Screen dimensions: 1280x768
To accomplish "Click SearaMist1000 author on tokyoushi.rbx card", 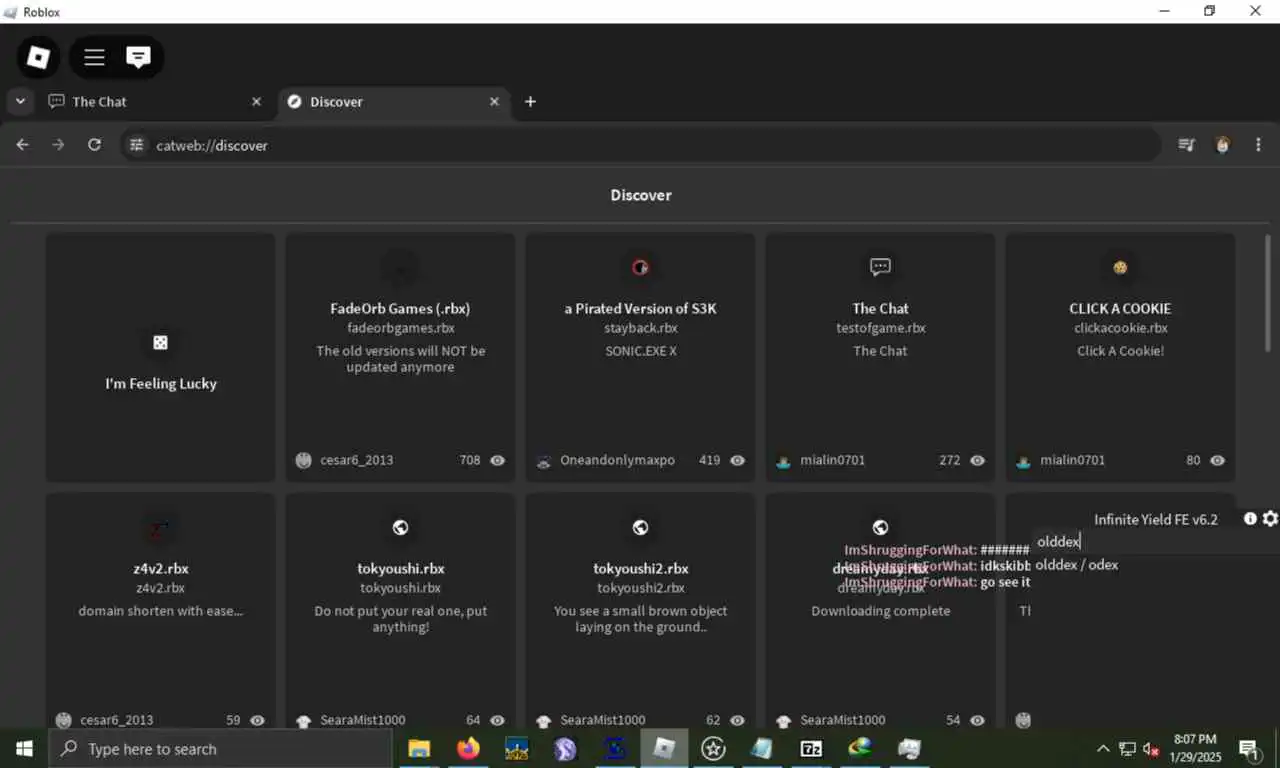I will click(363, 720).
